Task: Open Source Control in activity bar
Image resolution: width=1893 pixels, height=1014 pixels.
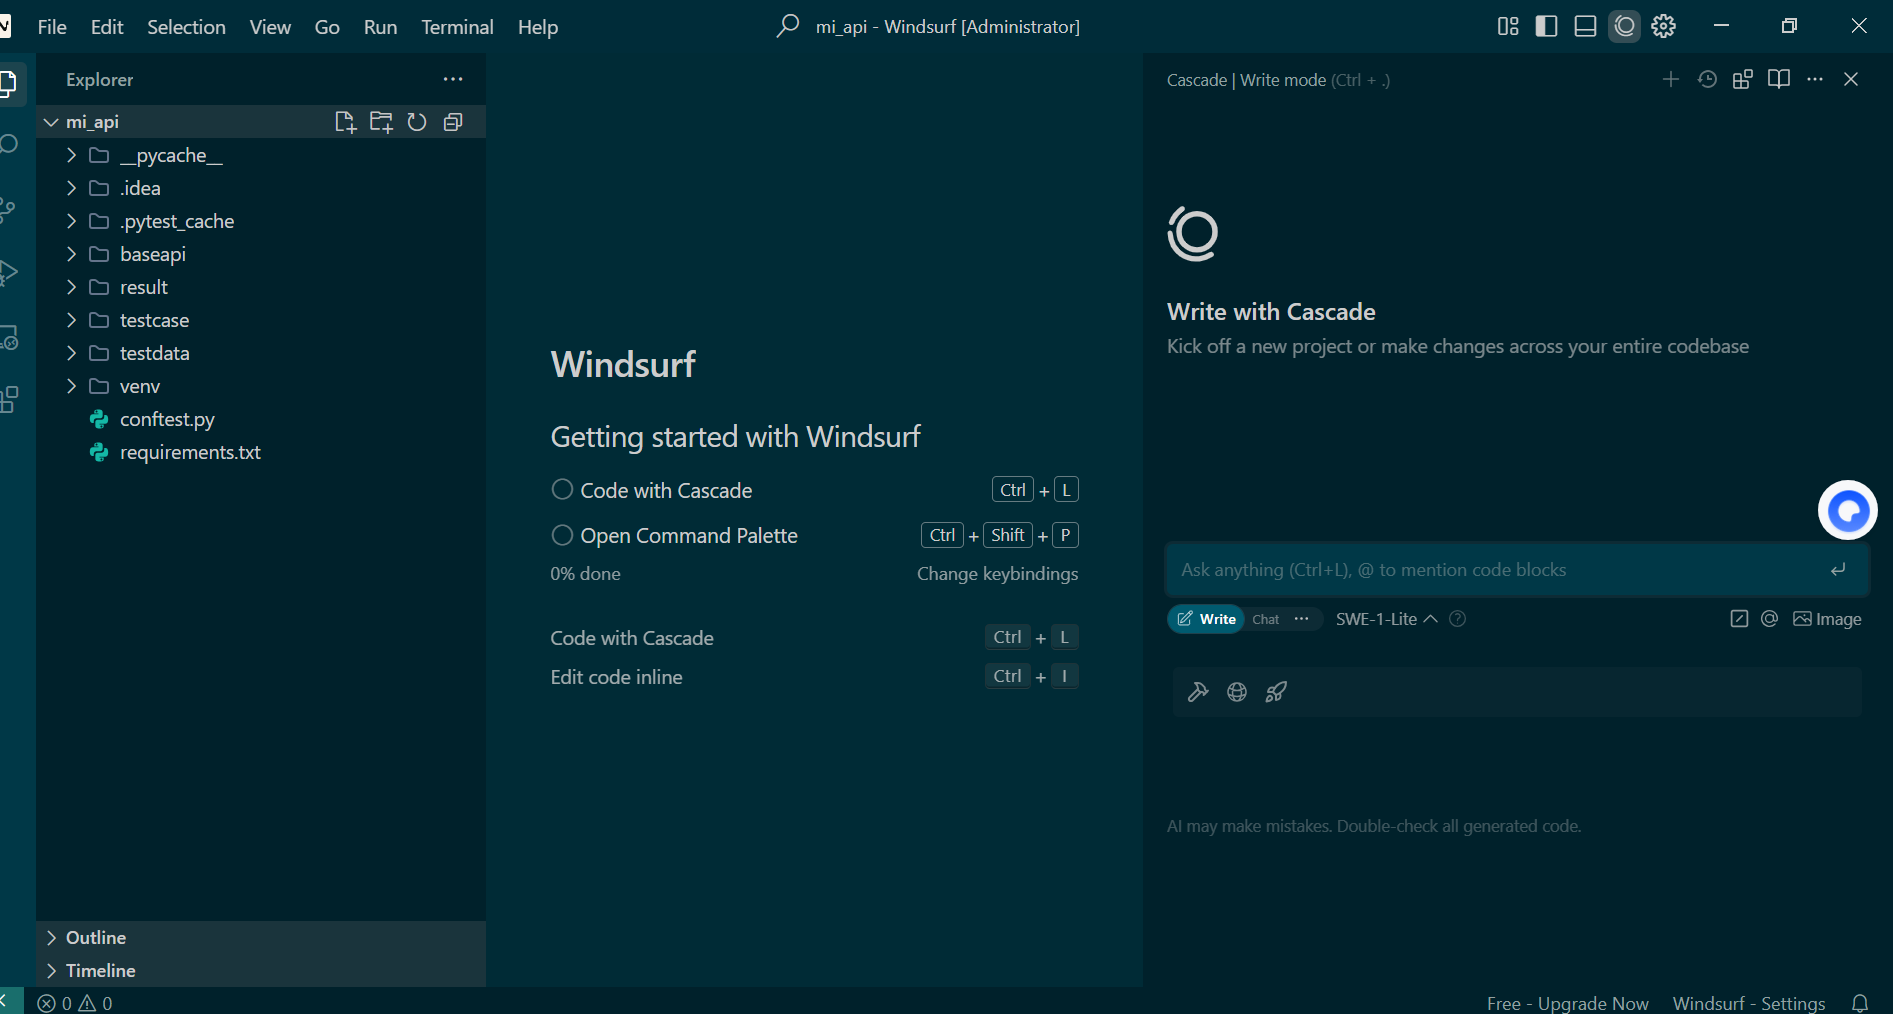Action: 8,208
